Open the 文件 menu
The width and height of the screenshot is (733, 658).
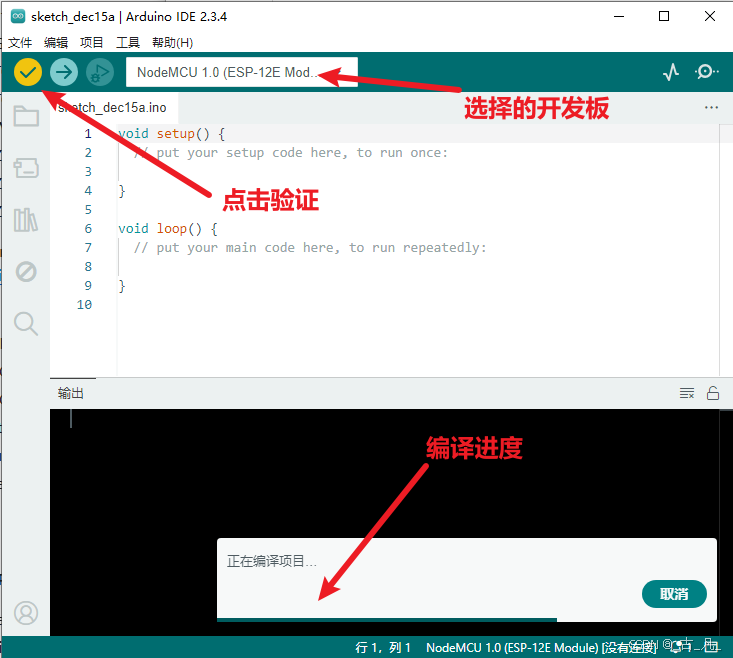tap(20, 43)
